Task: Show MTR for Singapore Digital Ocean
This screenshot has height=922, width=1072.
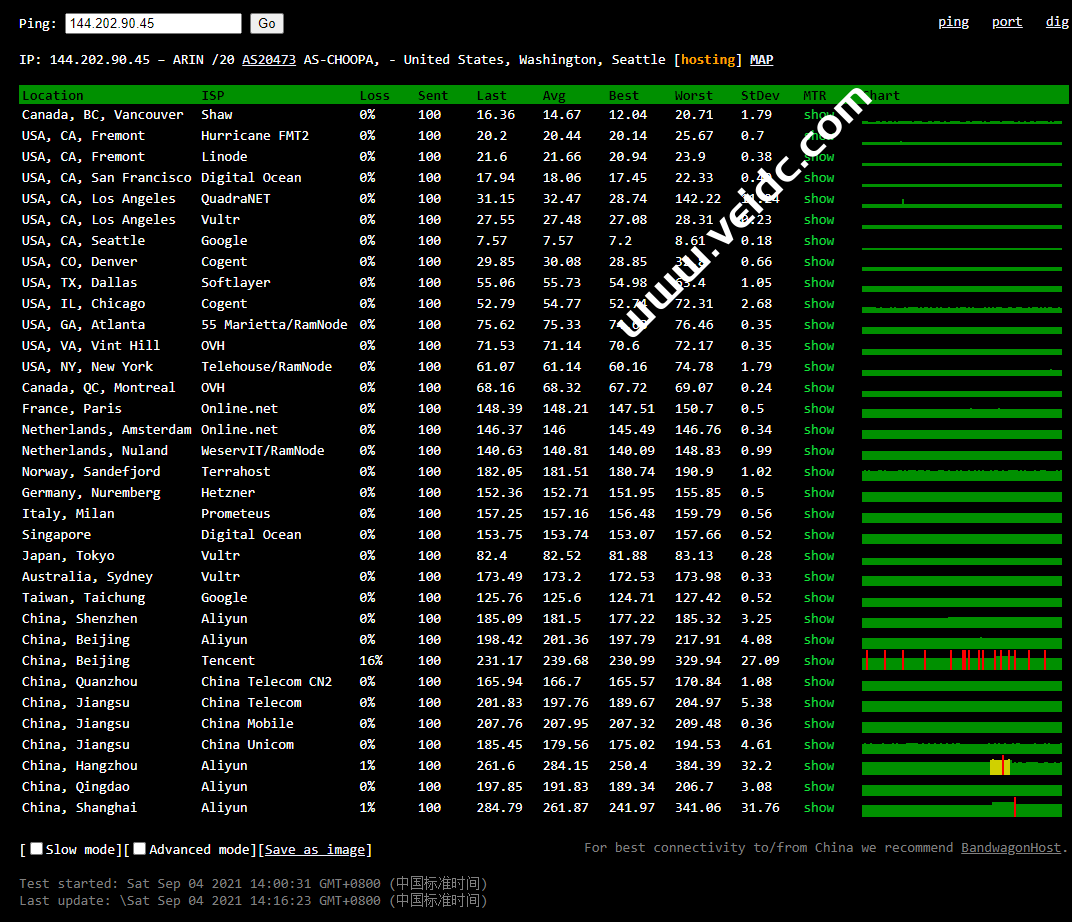Action: click(x=819, y=535)
